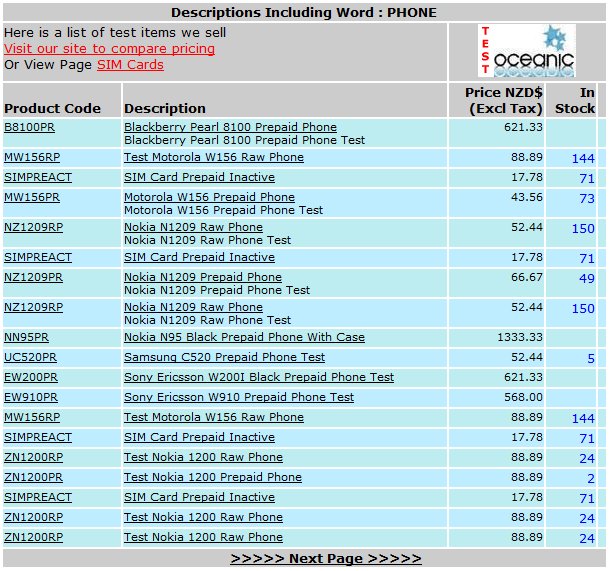Click title 'Descriptions Including Word : PHONE'

point(304,12)
